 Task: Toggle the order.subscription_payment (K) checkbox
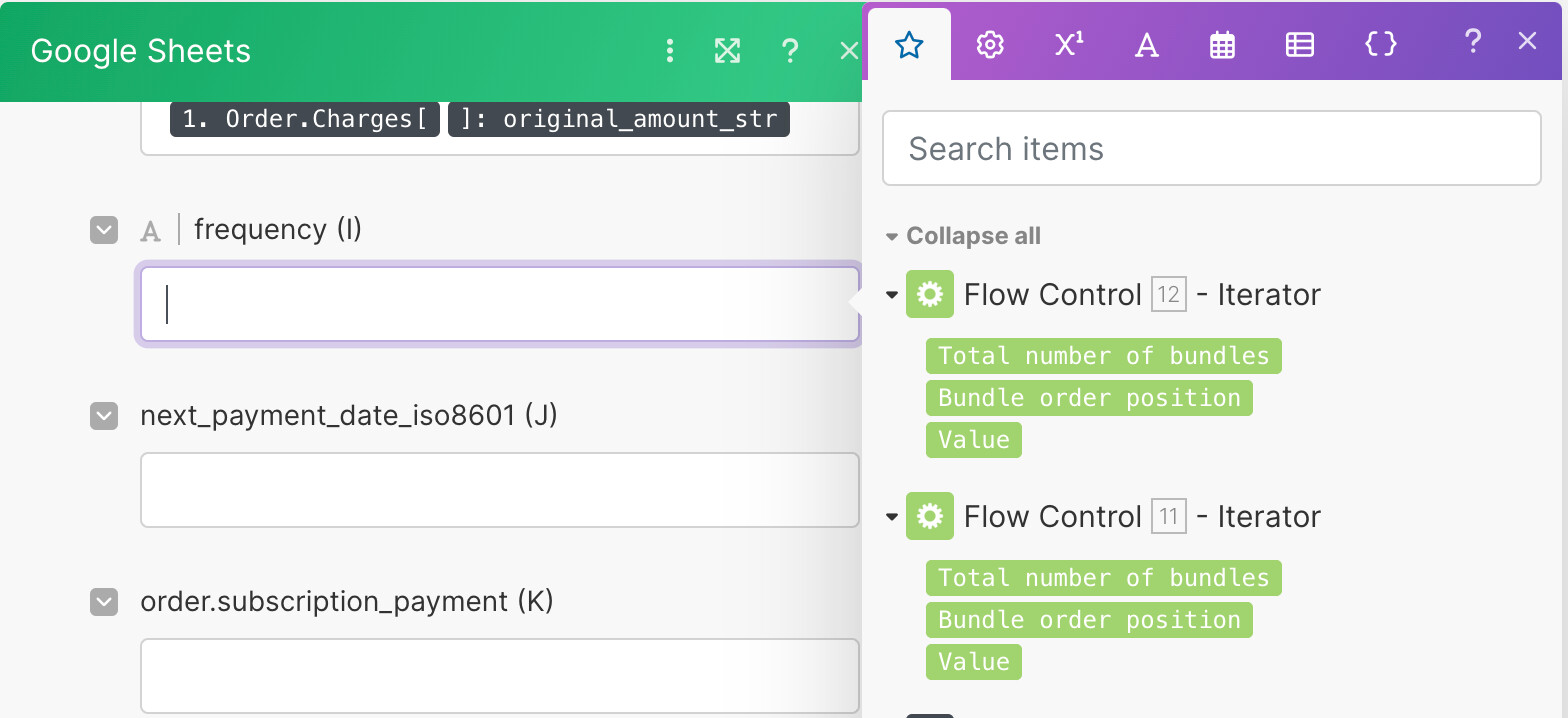click(x=104, y=602)
